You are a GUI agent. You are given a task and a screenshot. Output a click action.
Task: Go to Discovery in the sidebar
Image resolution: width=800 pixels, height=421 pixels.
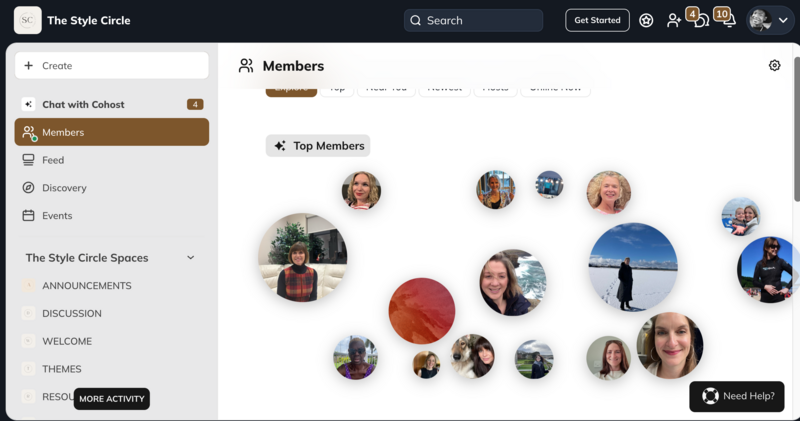click(x=64, y=188)
